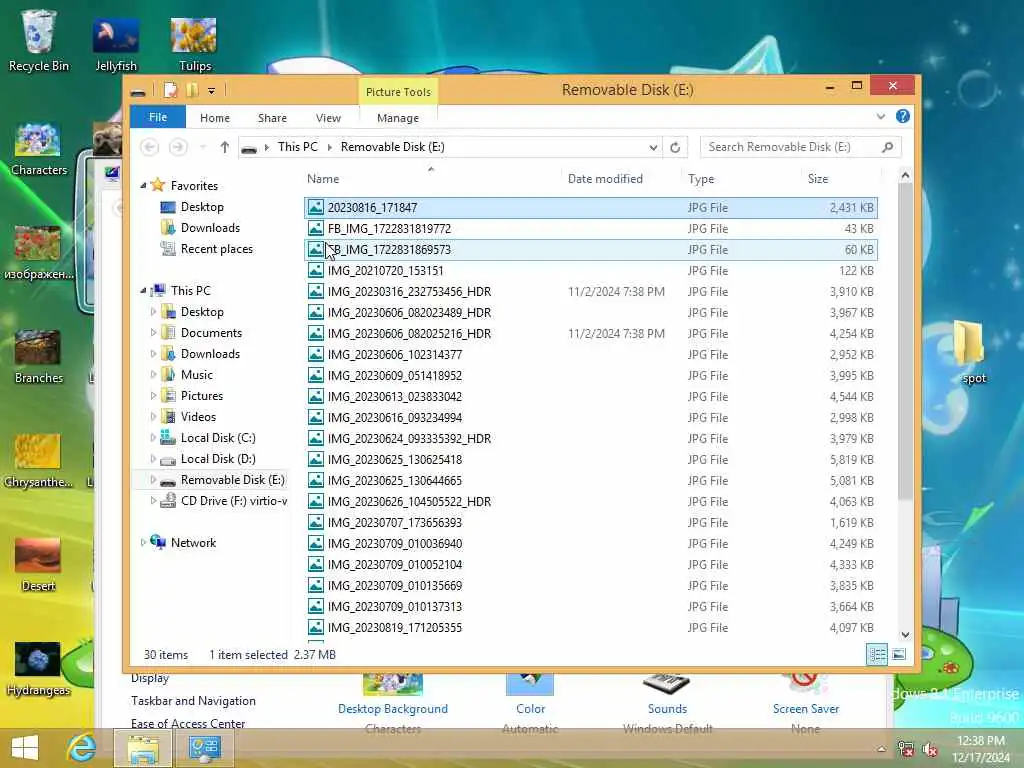Click file list vertical scrollbar
The height and width of the screenshot is (768, 1024).
click(x=905, y=340)
